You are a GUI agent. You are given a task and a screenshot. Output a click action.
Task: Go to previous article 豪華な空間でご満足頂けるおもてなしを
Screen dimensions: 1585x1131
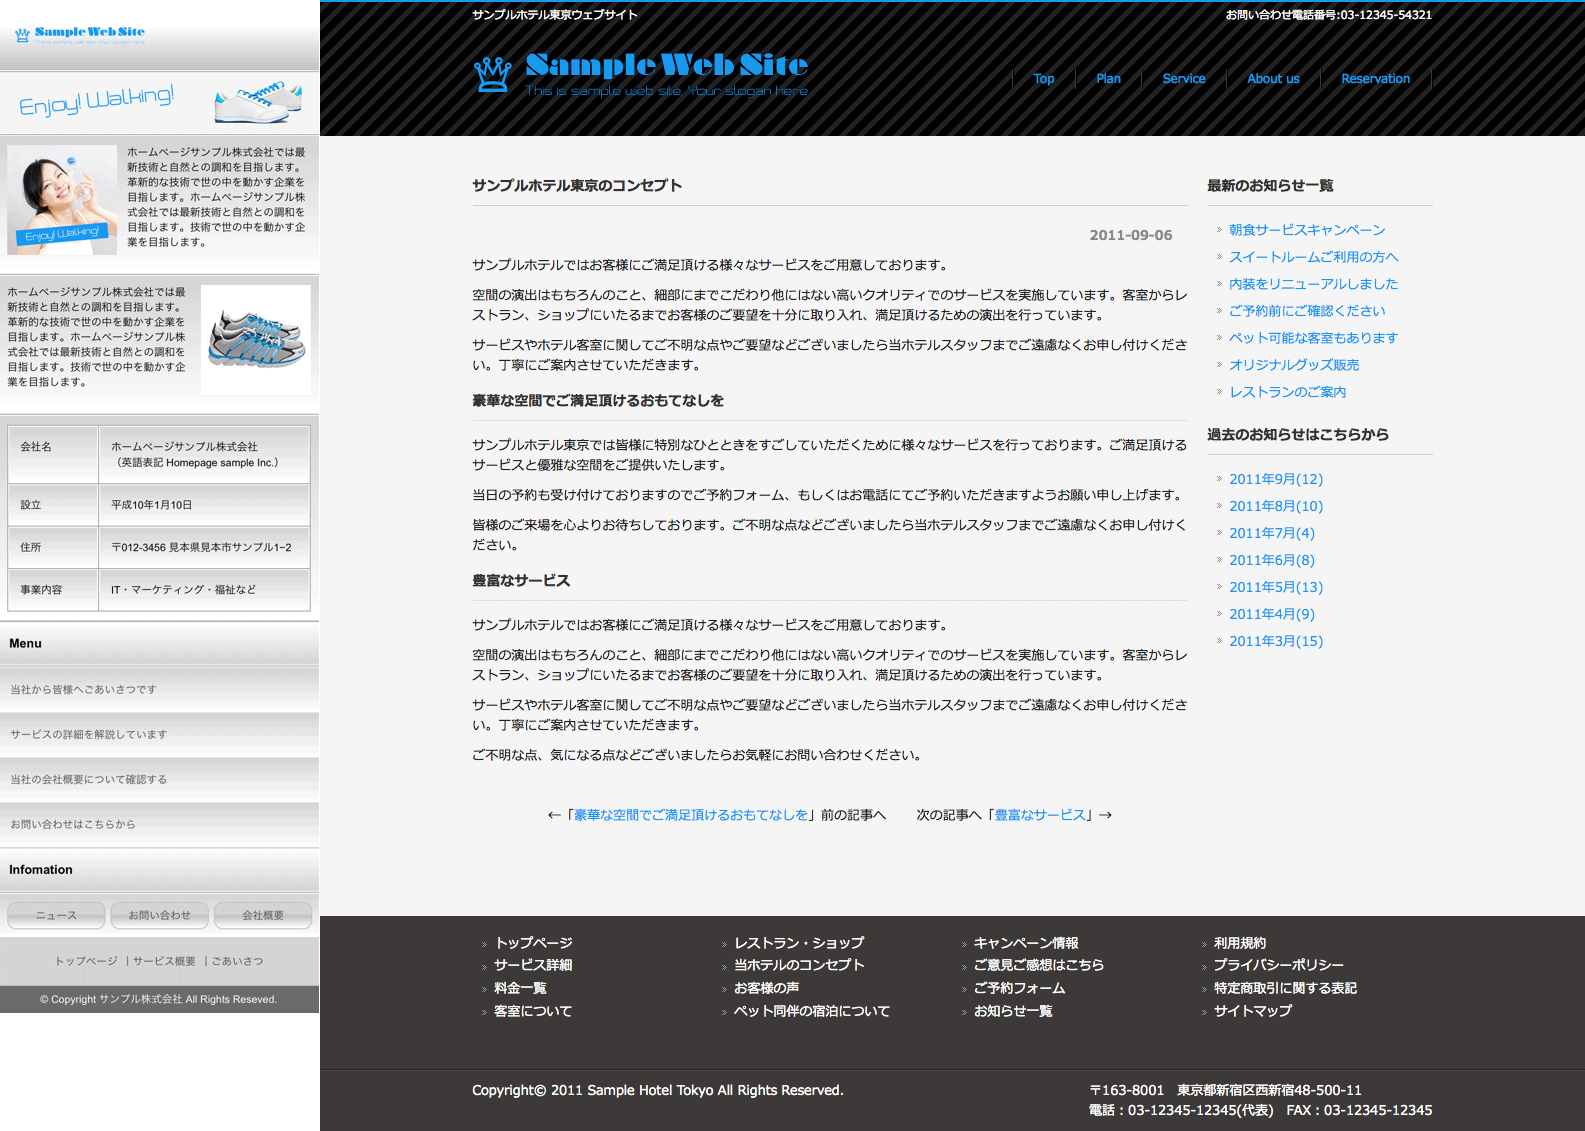coord(690,815)
